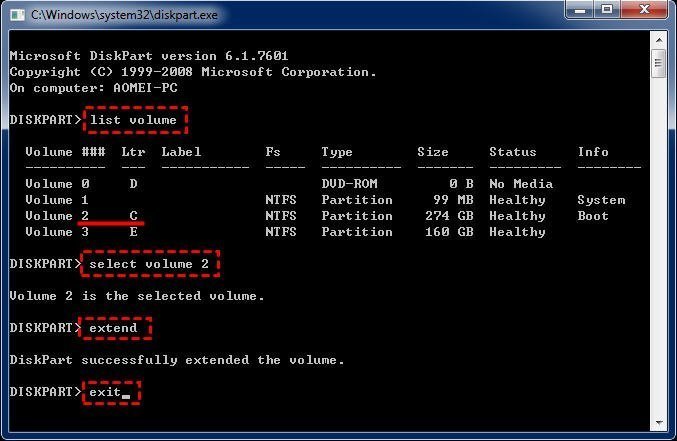The height and width of the screenshot is (441, 677).
Task: Click the highlighted 'list volume' command
Action: [x=133, y=120]
